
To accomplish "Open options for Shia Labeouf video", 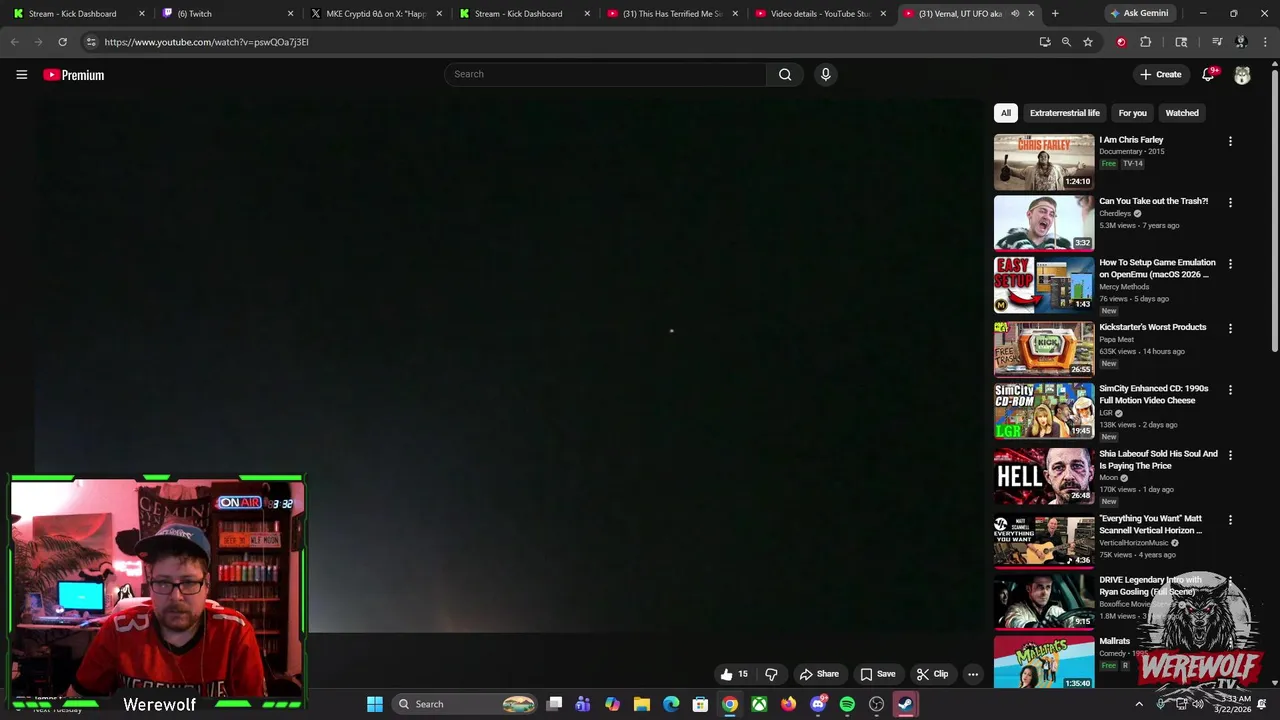I will tap(1230, 456).
